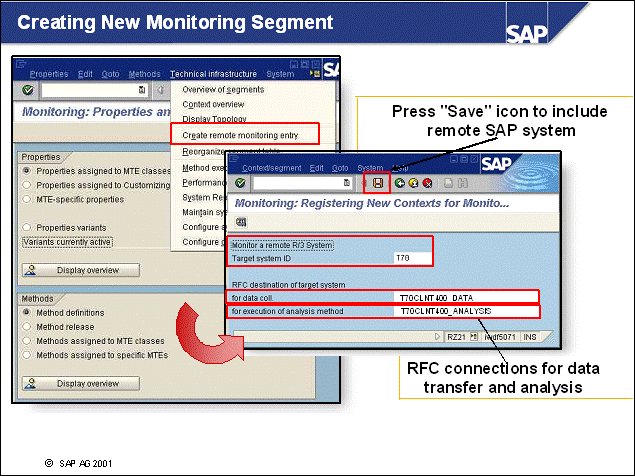Click the 'for data coll.' RFC destination field
The image size is (635, 476).
[x=465, y=297]
